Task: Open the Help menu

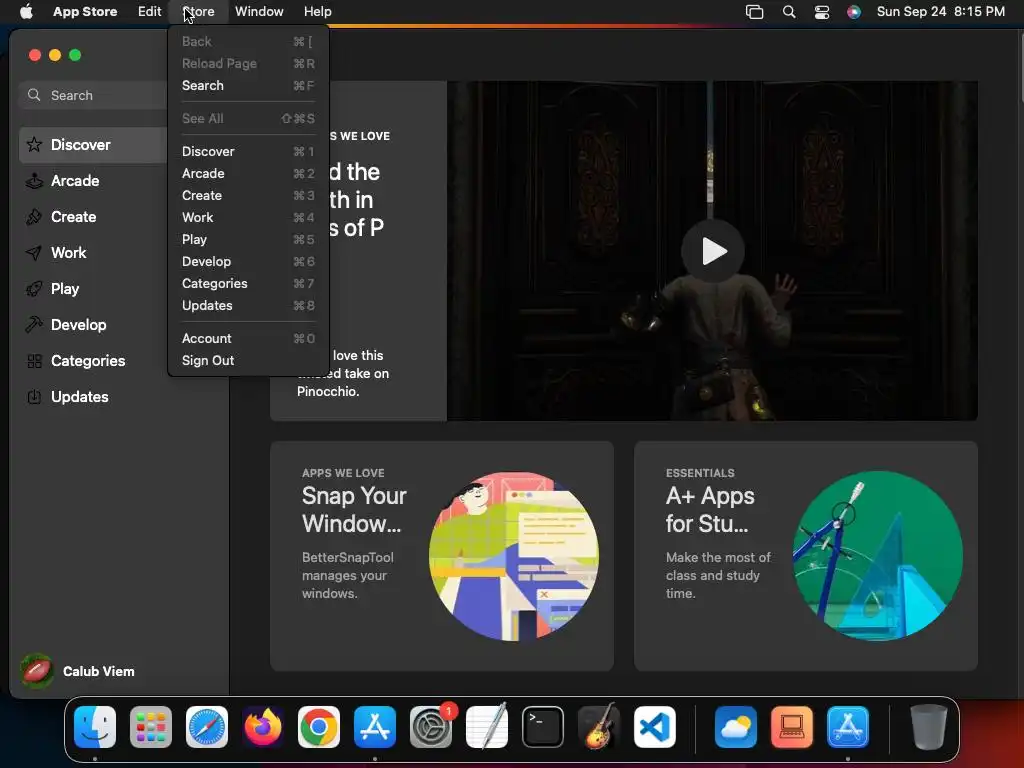Action: 317,12
